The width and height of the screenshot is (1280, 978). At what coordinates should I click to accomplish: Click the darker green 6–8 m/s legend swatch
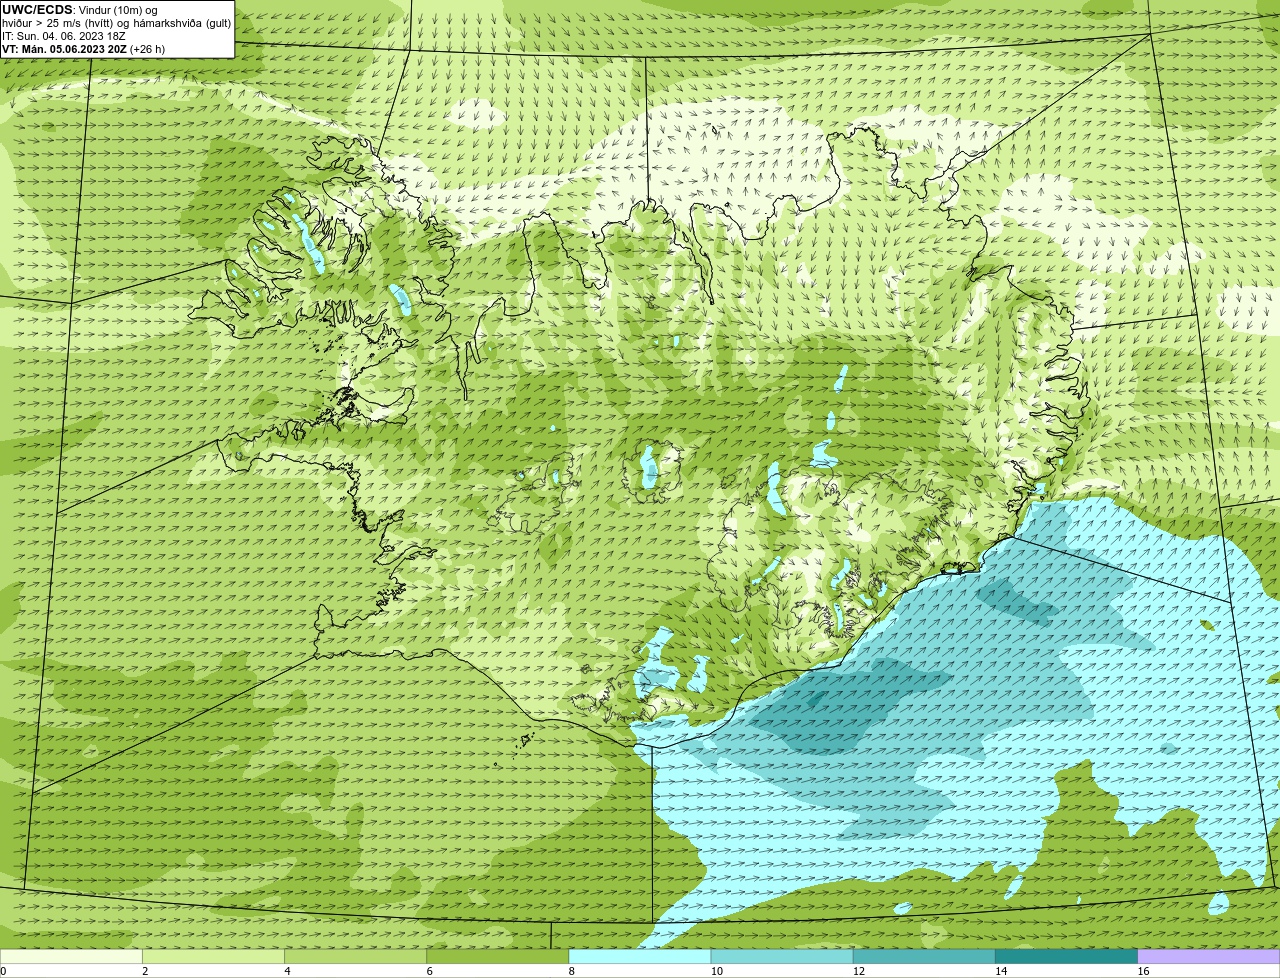(497, 956)
